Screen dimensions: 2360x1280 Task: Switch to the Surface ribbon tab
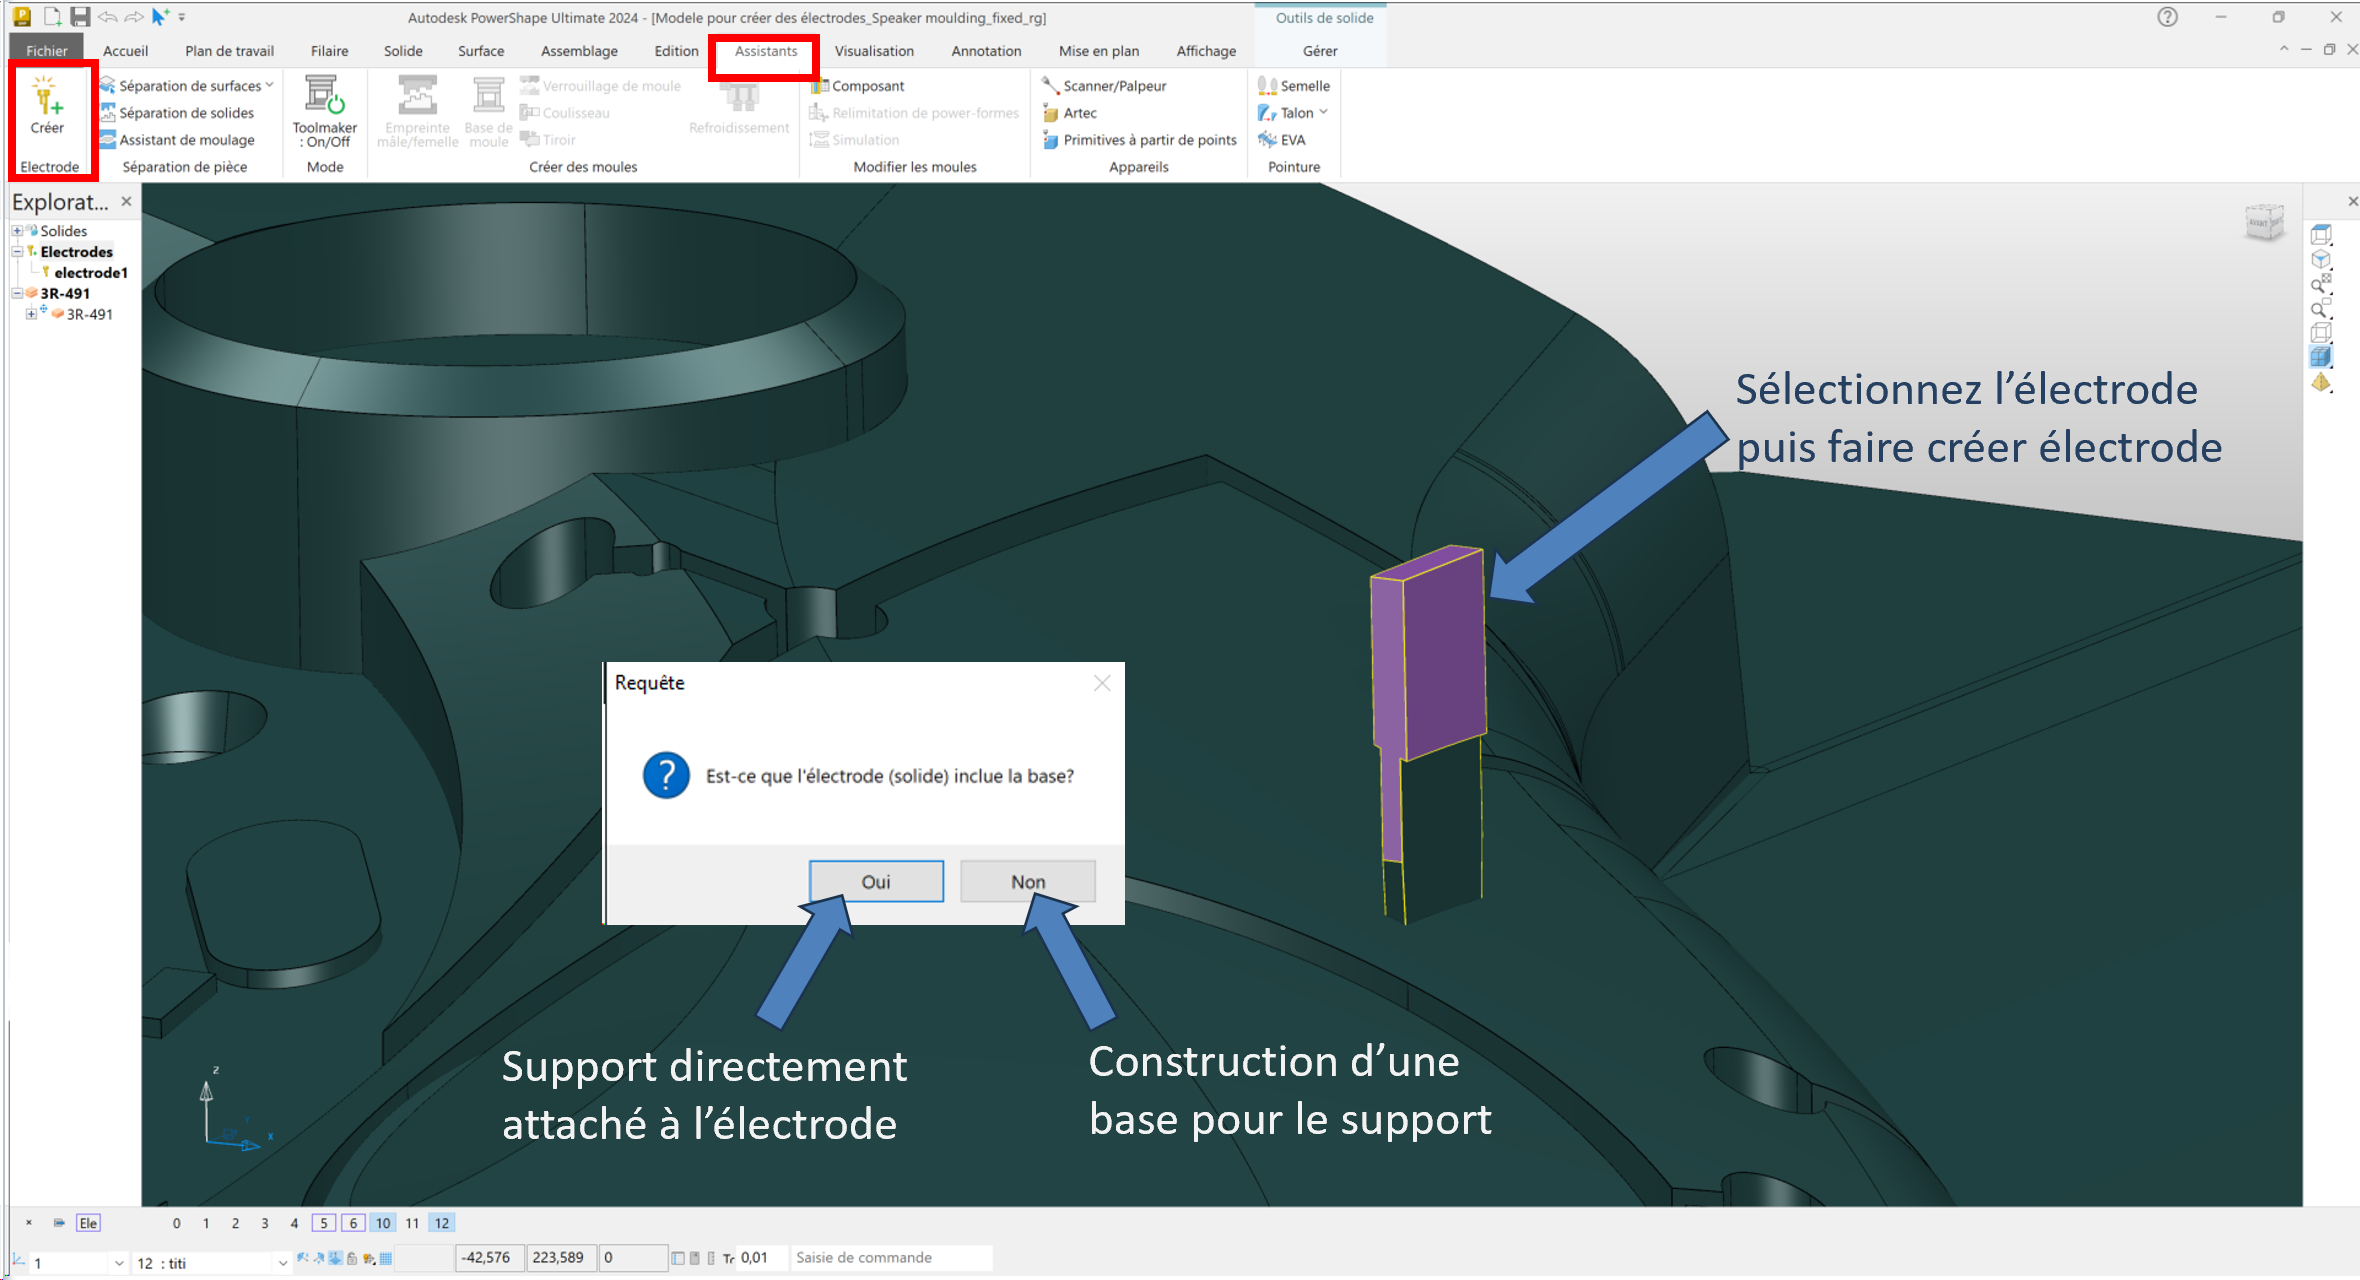[x=480, y=51]
